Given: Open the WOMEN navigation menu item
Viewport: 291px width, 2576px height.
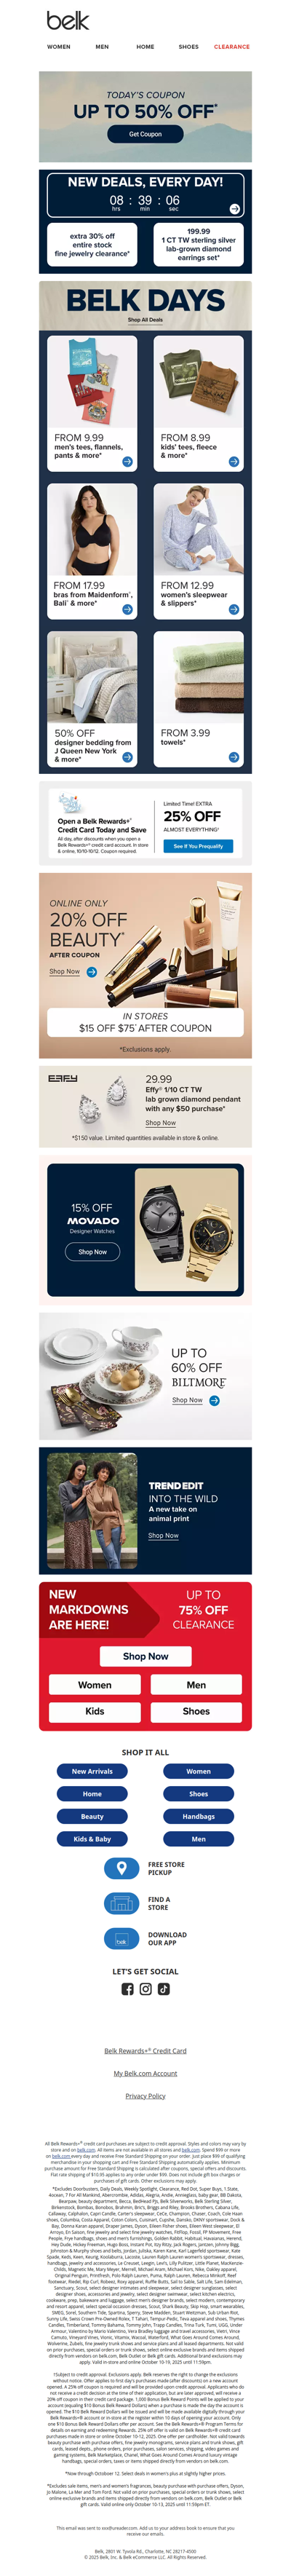Looking at the screenshot, I should [59, 47].
